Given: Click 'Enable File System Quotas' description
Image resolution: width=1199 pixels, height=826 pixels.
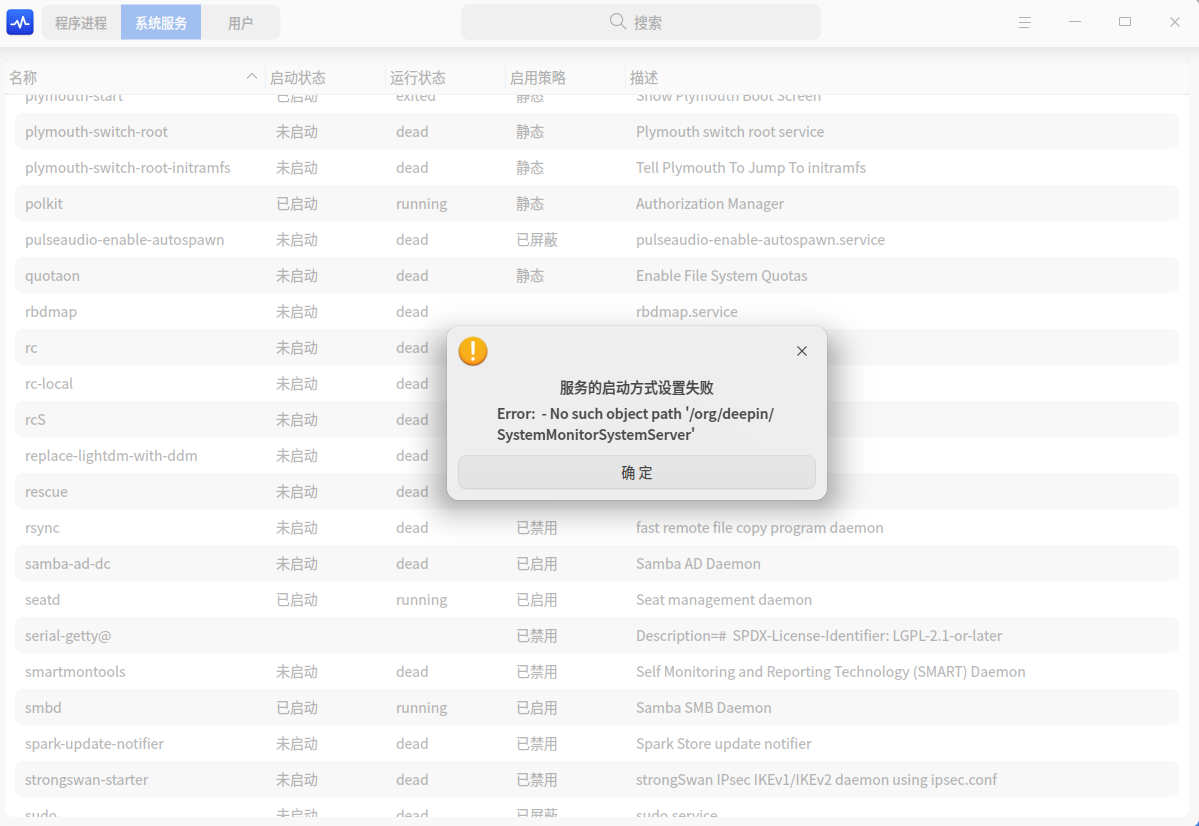Looking at the screenshot, I should 721,275.
